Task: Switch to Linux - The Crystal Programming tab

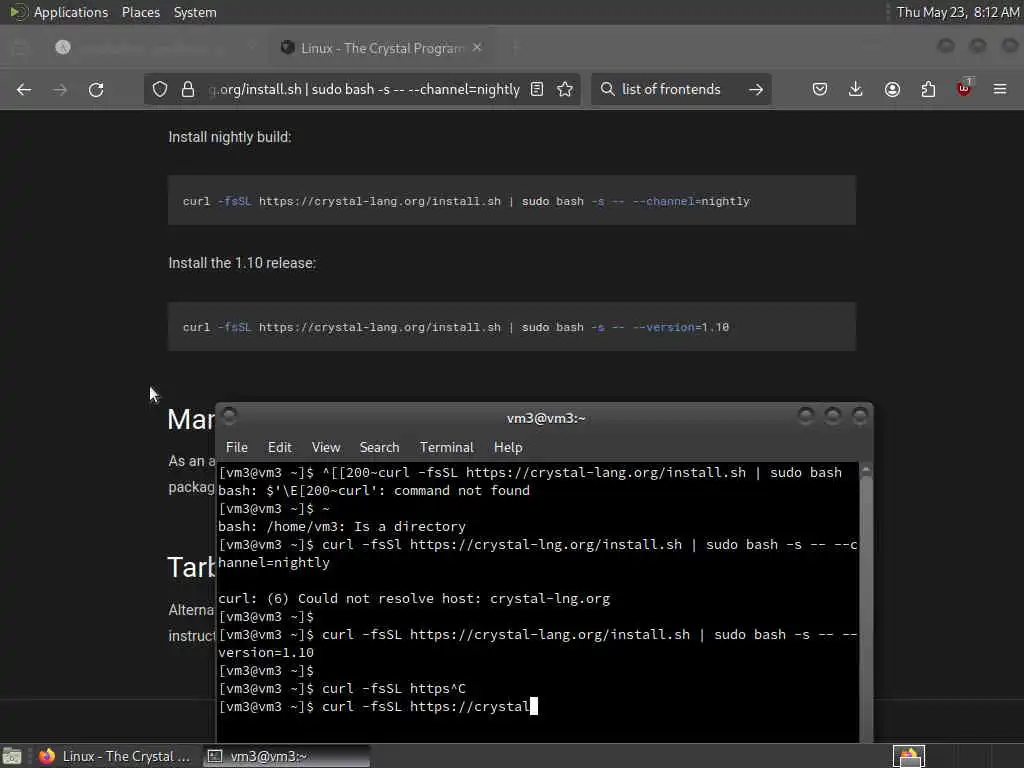Action: pyautogui.click(x=382, y=48)
